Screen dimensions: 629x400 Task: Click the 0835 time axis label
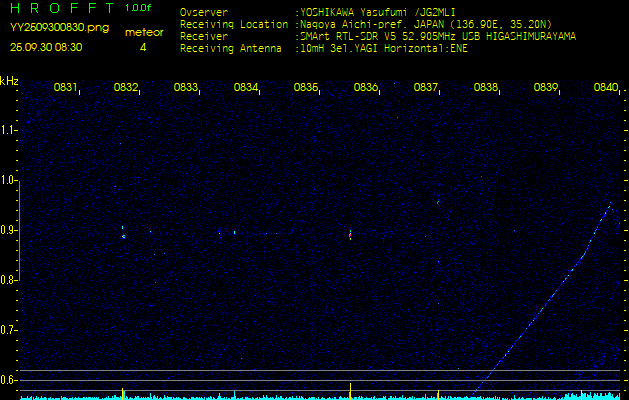pos(305,87)
